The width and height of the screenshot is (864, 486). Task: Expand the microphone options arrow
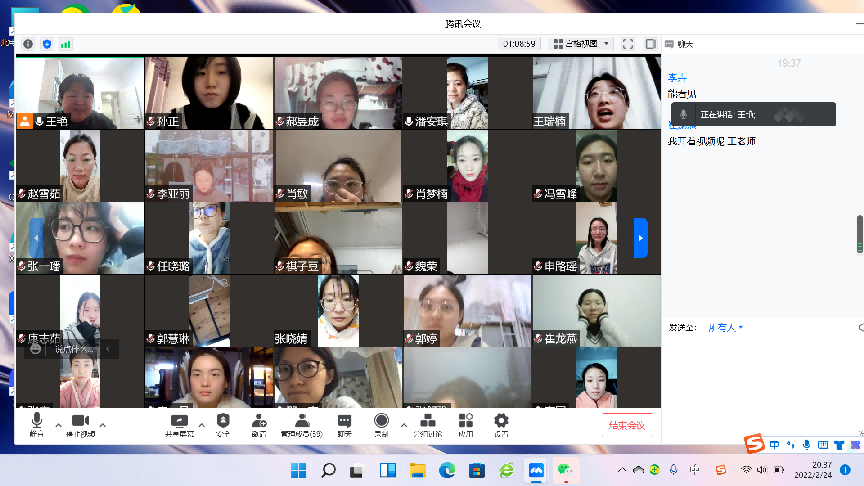(58, 424)
